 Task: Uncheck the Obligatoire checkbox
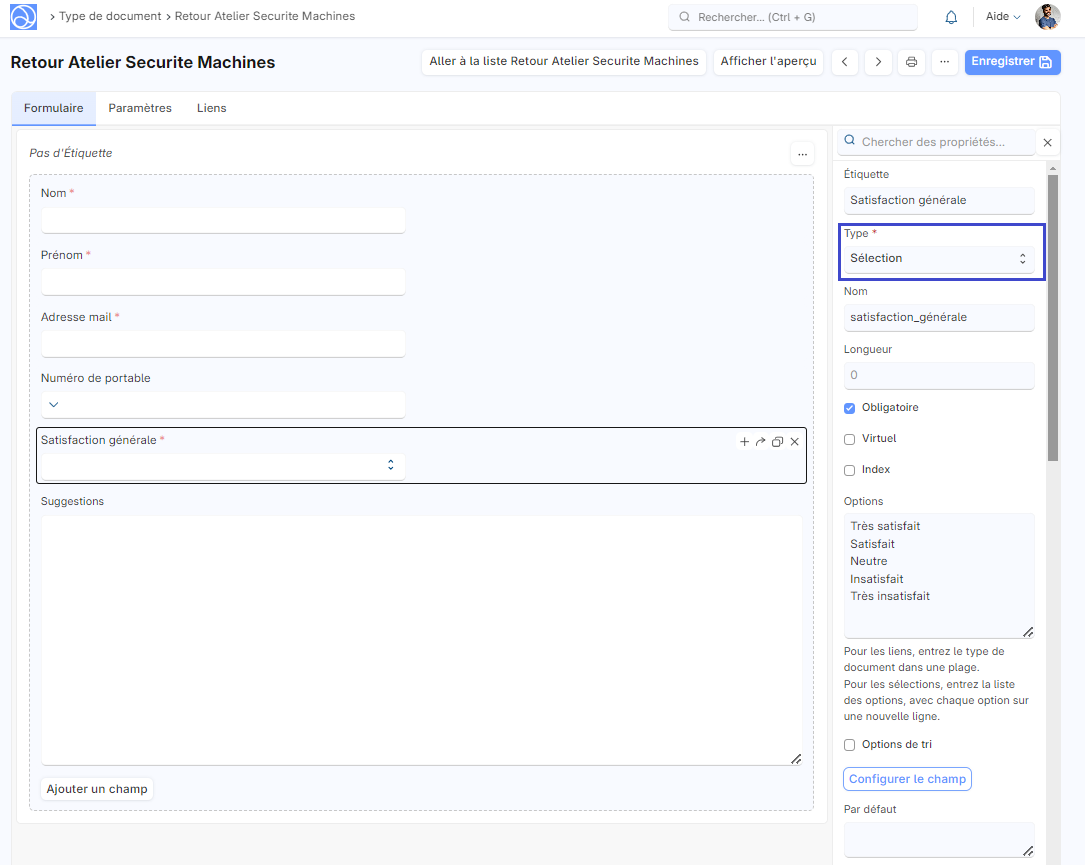pyautogui.click(x=850, y=408)
